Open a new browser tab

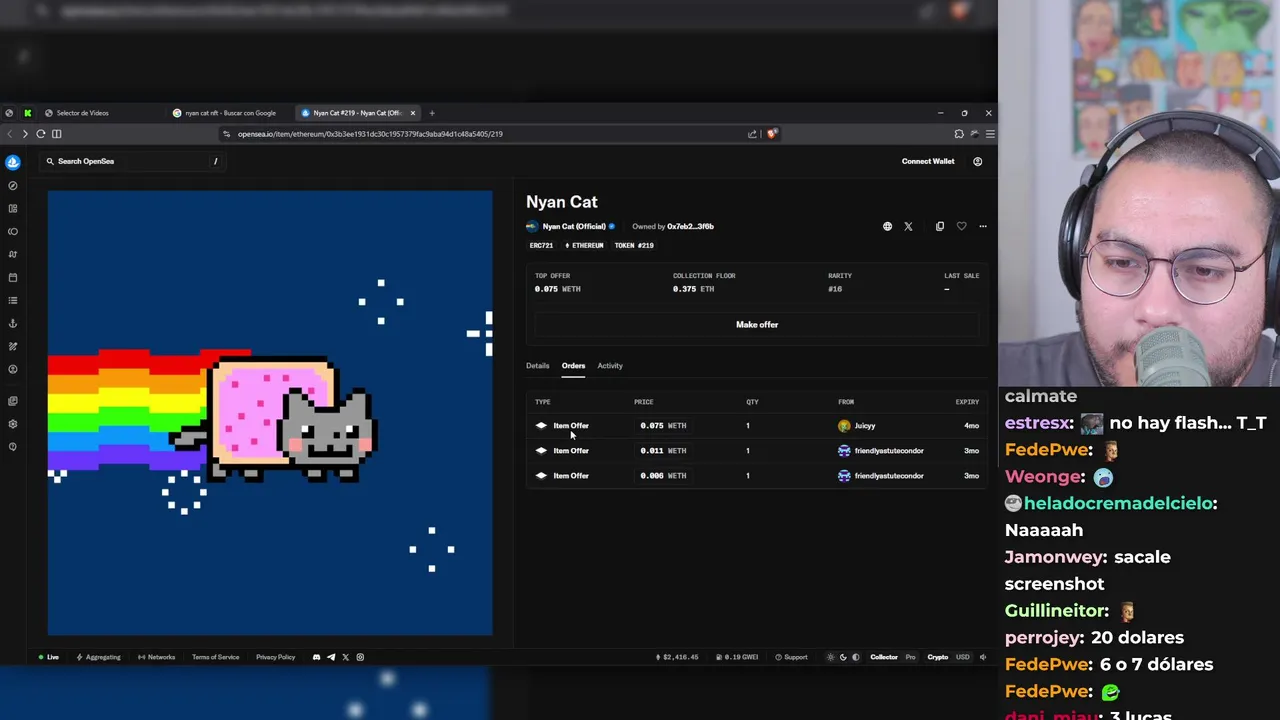tap(432, 113)
